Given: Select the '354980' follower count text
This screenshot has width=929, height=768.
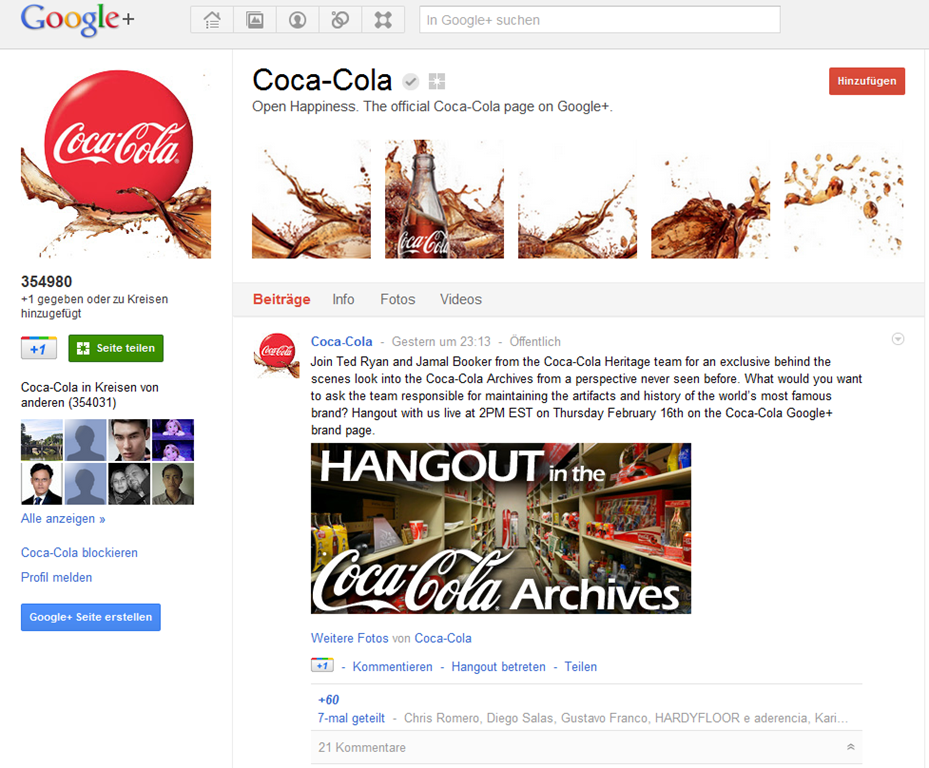Looking at the screenshot, I should coord(46,281).
